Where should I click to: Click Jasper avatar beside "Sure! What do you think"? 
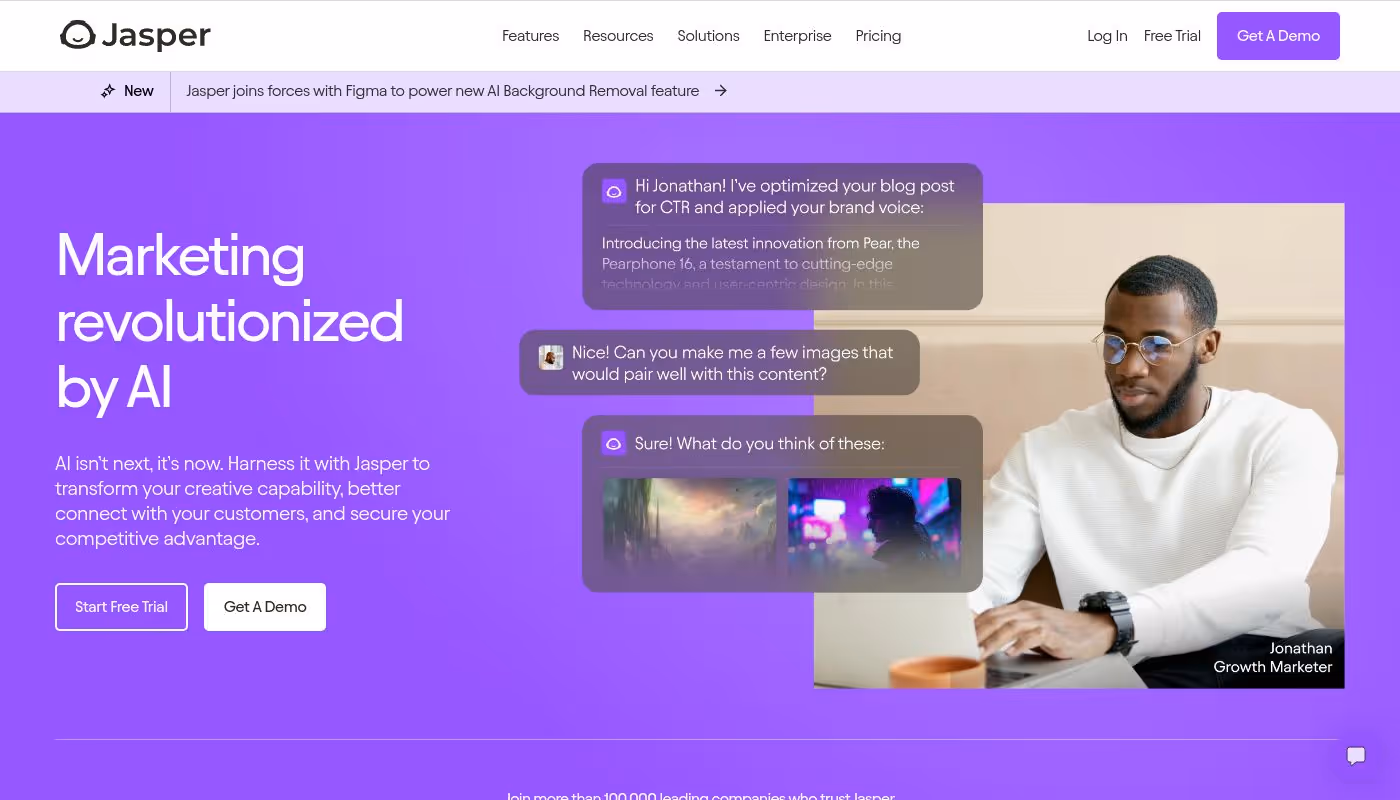point(613,443)
